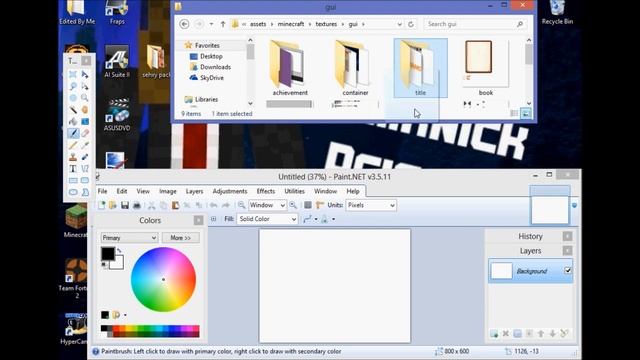Select the Freeform Shape tool

click(85, 192)
